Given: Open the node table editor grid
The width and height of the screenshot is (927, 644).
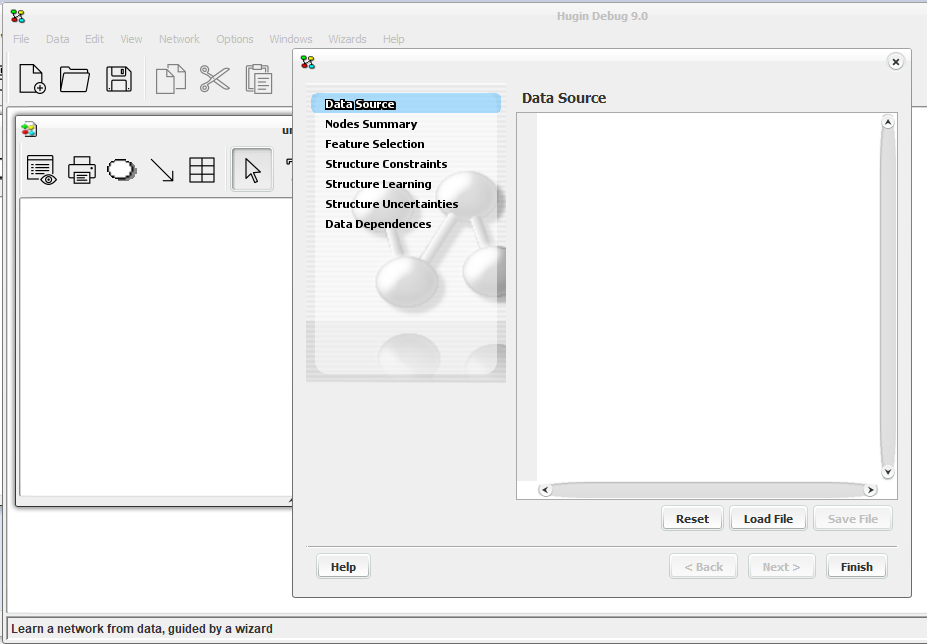Looking at the screenshot, I should (202, 169).
